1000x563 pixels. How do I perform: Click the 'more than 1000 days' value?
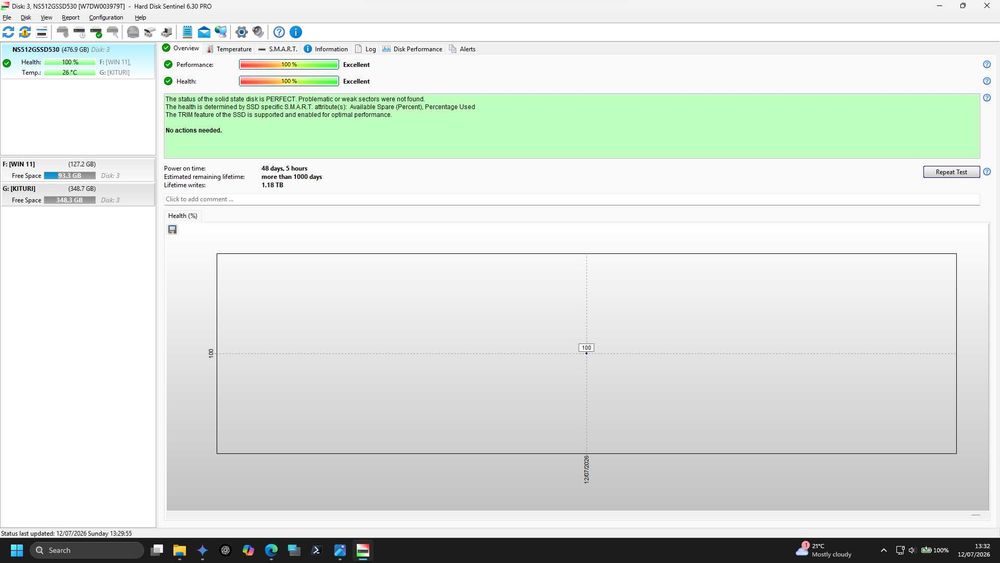pyautogui.click(x=291, y=177)
